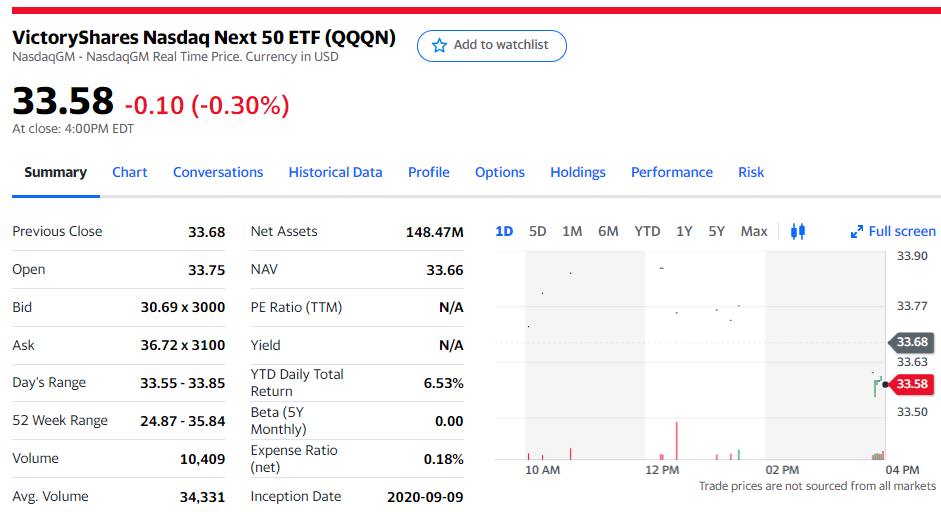This screenshot has width=941, height=512.
Task: Click the gray 33.68 previous close marker
Action: [911, 342]
